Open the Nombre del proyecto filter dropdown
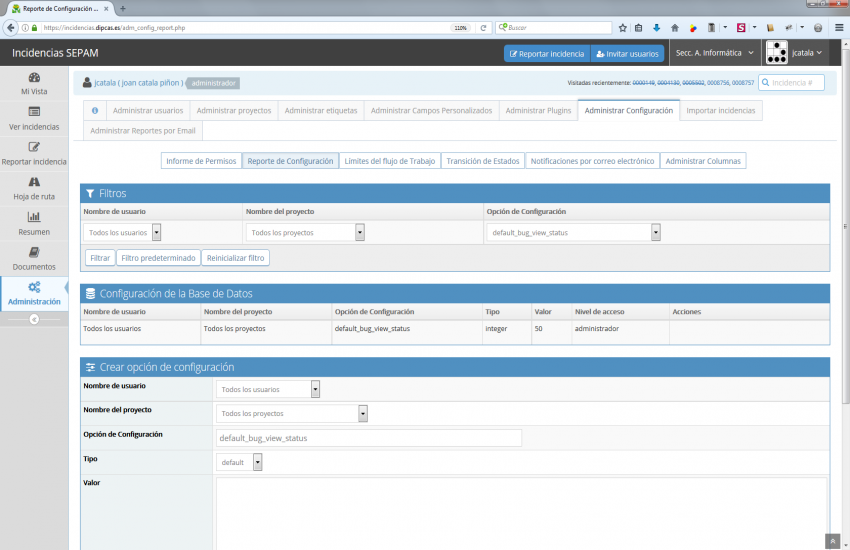 (305, 232)
